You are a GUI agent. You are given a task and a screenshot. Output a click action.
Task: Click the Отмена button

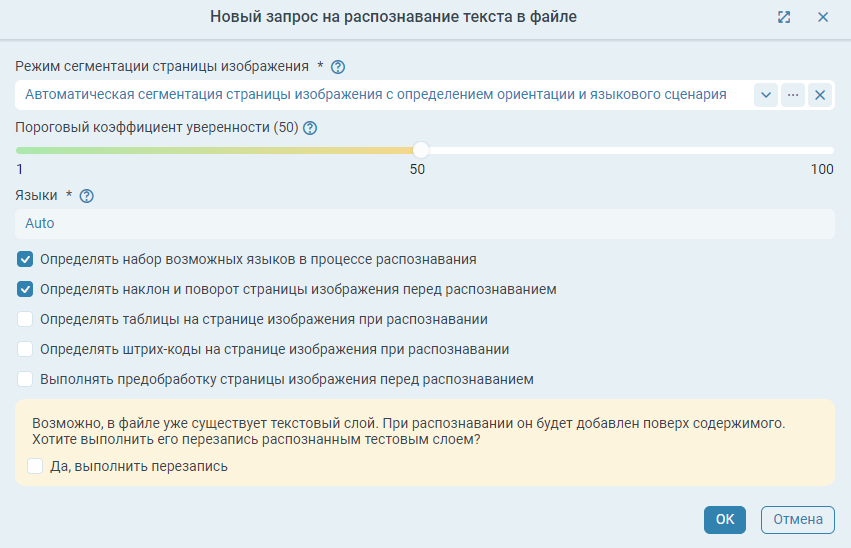pyautogui.click(x=797, y=519)
